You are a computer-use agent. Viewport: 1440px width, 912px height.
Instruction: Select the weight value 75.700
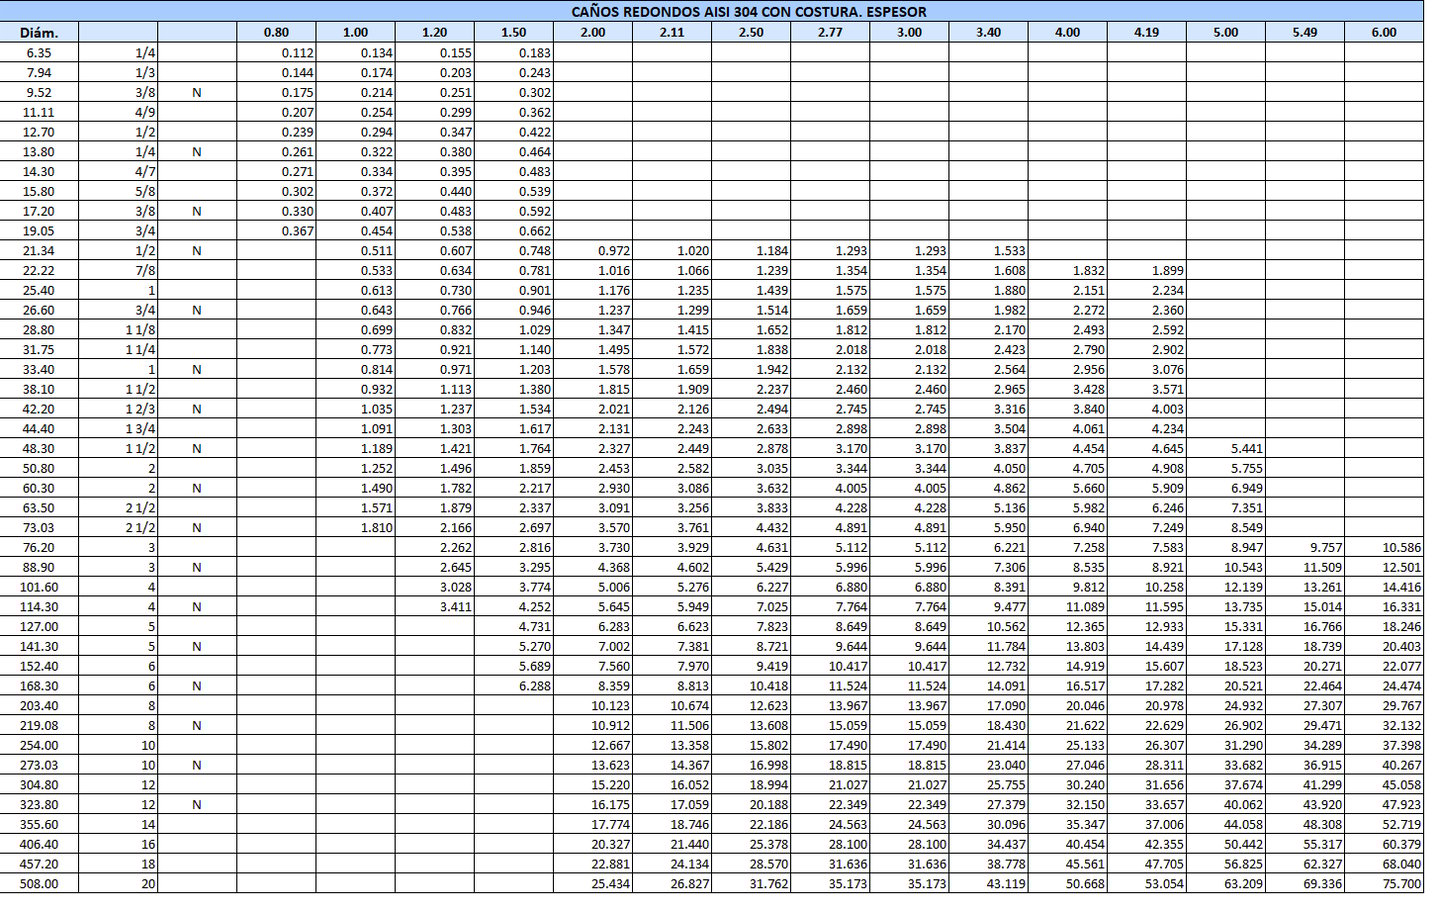coord(1402,884)
